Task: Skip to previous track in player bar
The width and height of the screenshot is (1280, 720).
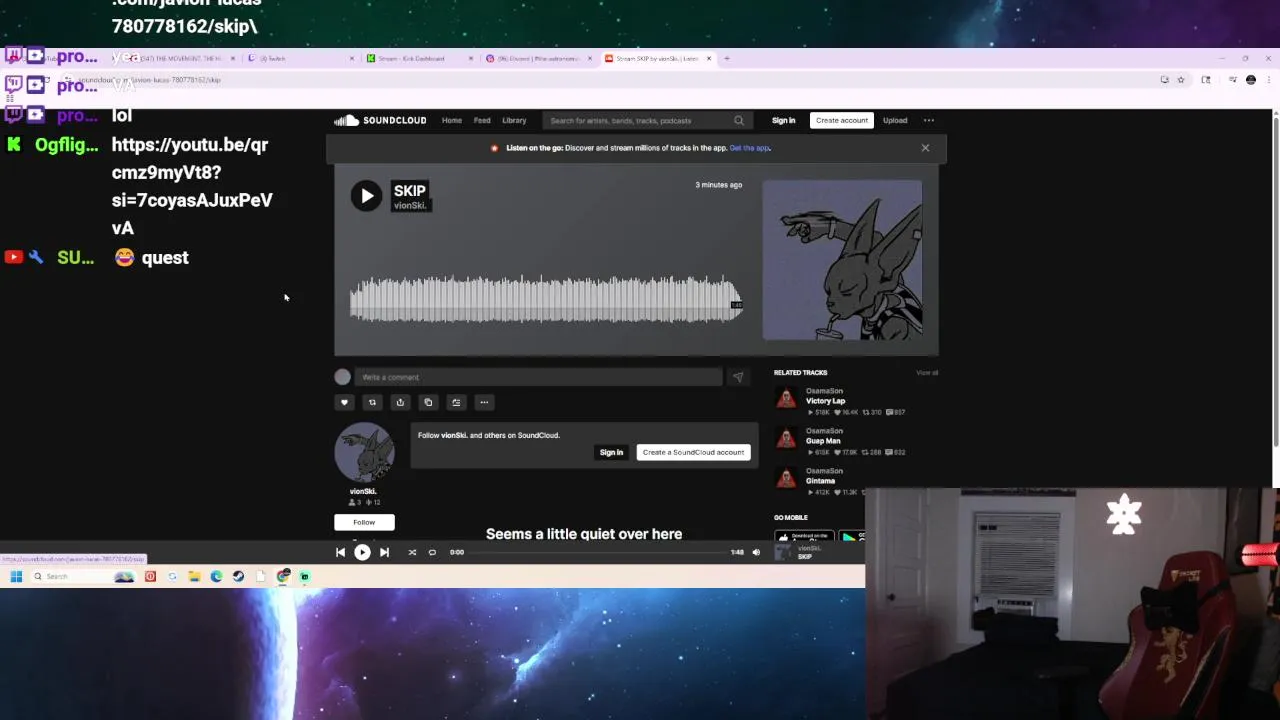Action: 340,552
